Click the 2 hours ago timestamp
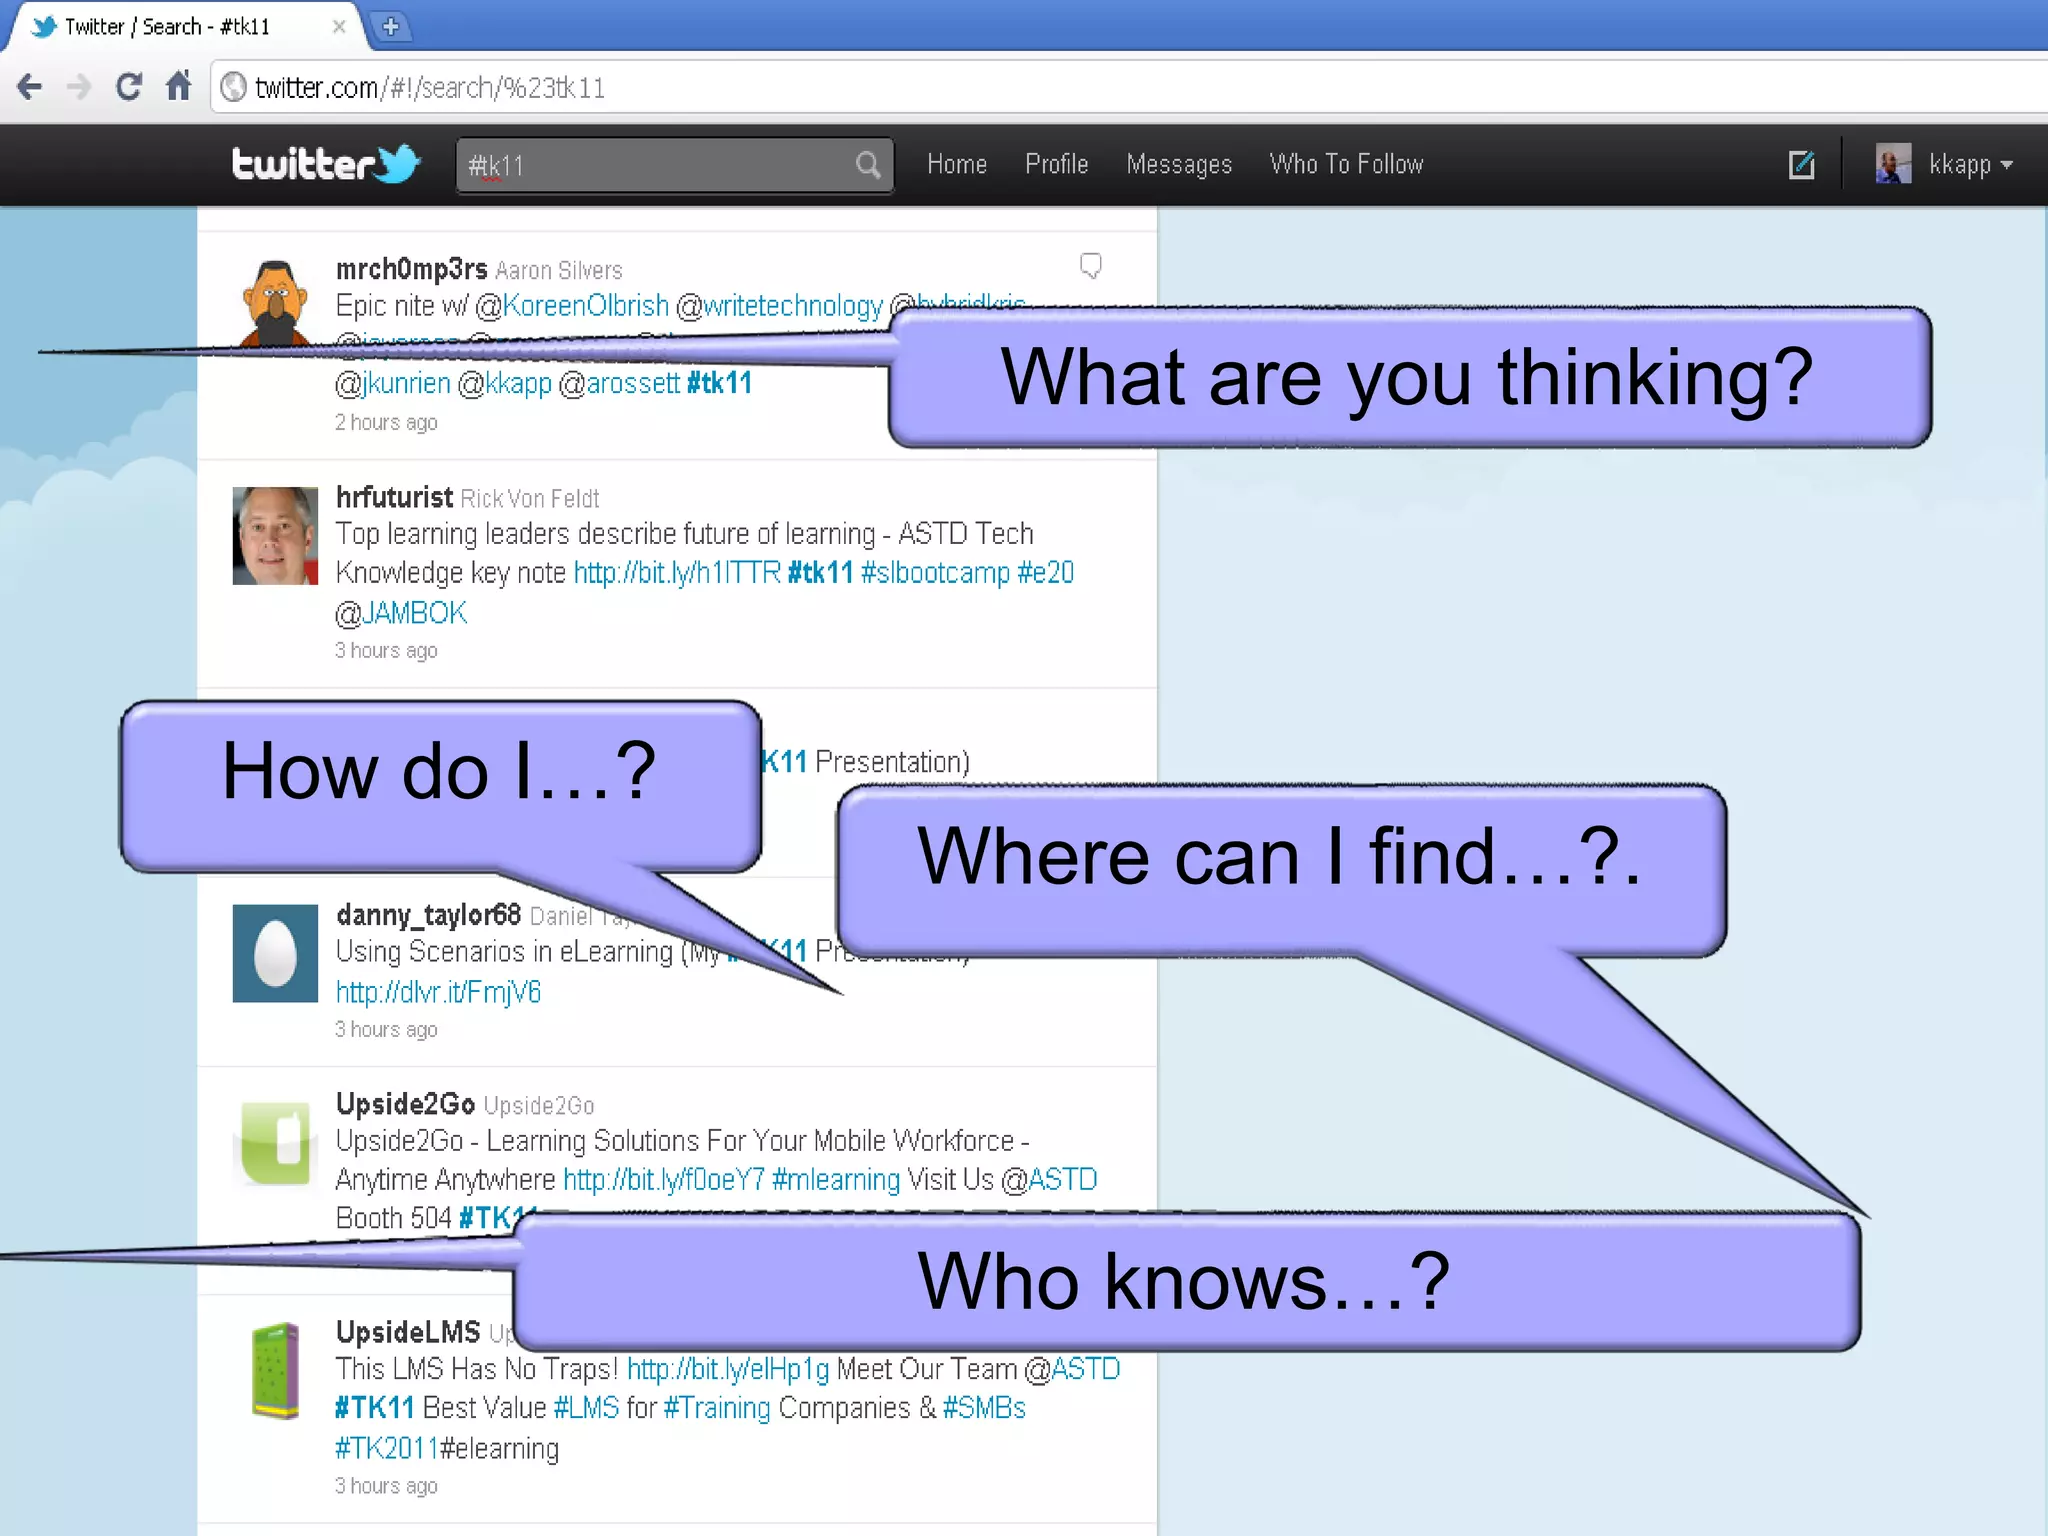Viewport: 2048px width, 1536px height. [386, 423]
